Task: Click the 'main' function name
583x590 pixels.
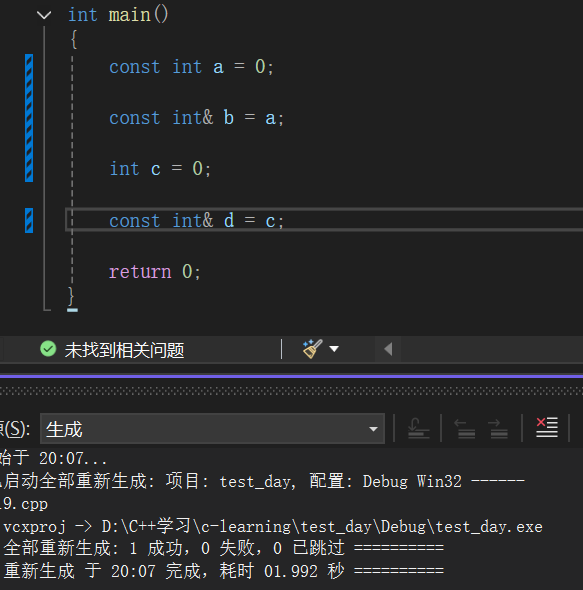Action: coord(129,15)
